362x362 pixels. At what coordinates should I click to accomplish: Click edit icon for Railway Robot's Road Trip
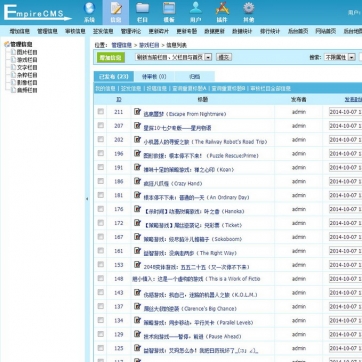pyautogui.click(x=137, y=140)
